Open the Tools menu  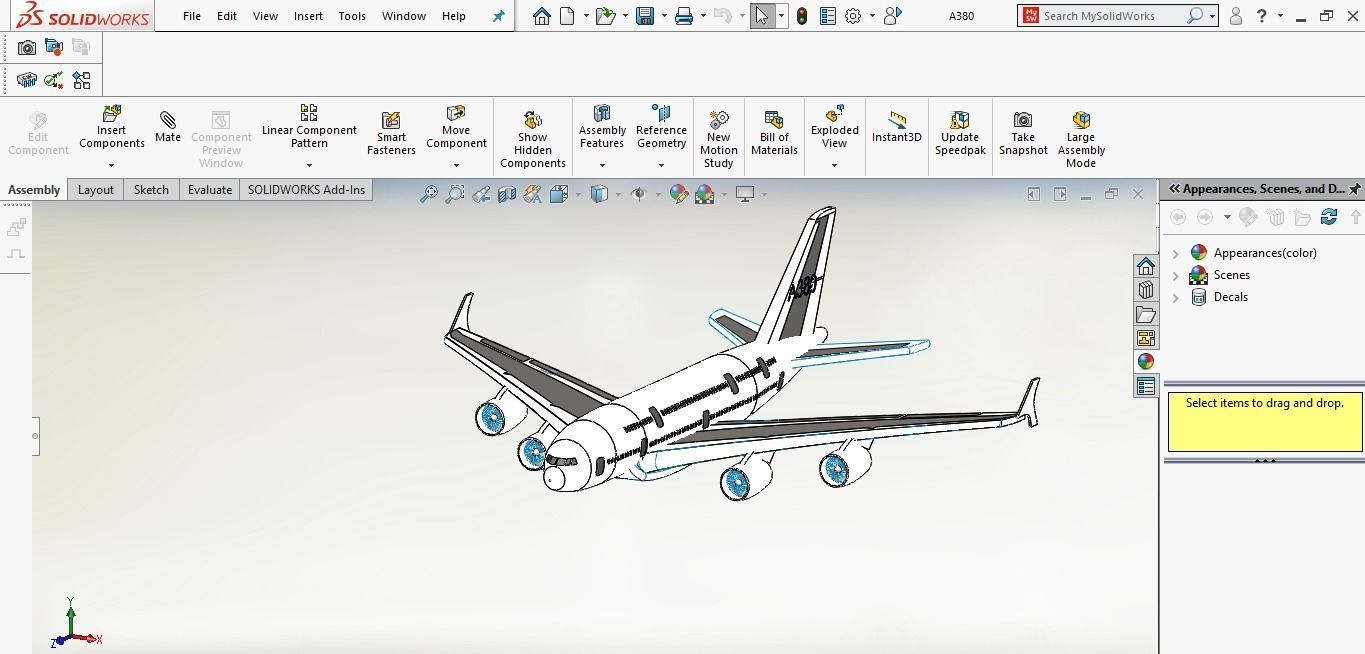pos(352,16)
